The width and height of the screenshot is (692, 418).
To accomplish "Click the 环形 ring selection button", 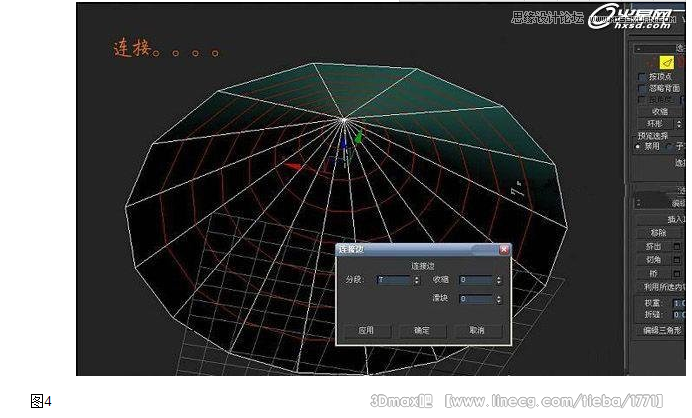I will click(x=655, y=124).
